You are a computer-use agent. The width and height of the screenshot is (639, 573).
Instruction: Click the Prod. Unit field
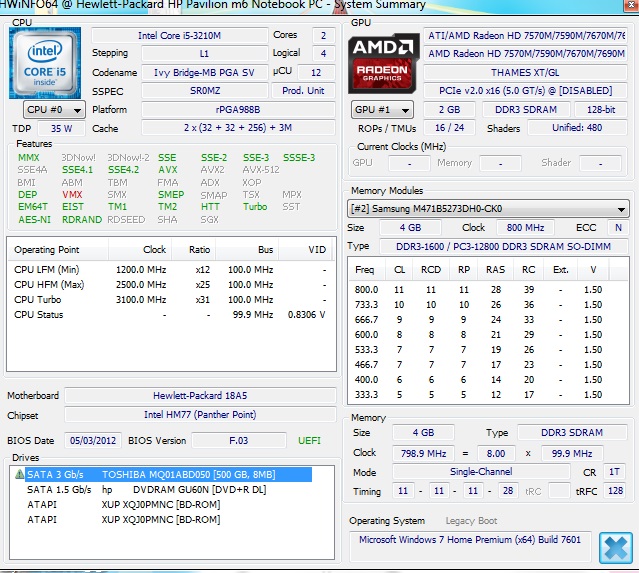click(x=303, y=90)
